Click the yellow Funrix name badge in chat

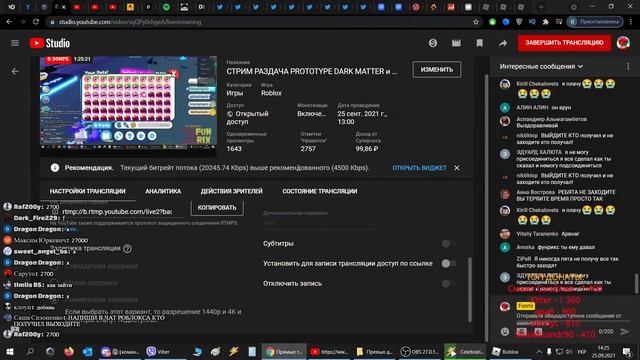pos(525,306)
